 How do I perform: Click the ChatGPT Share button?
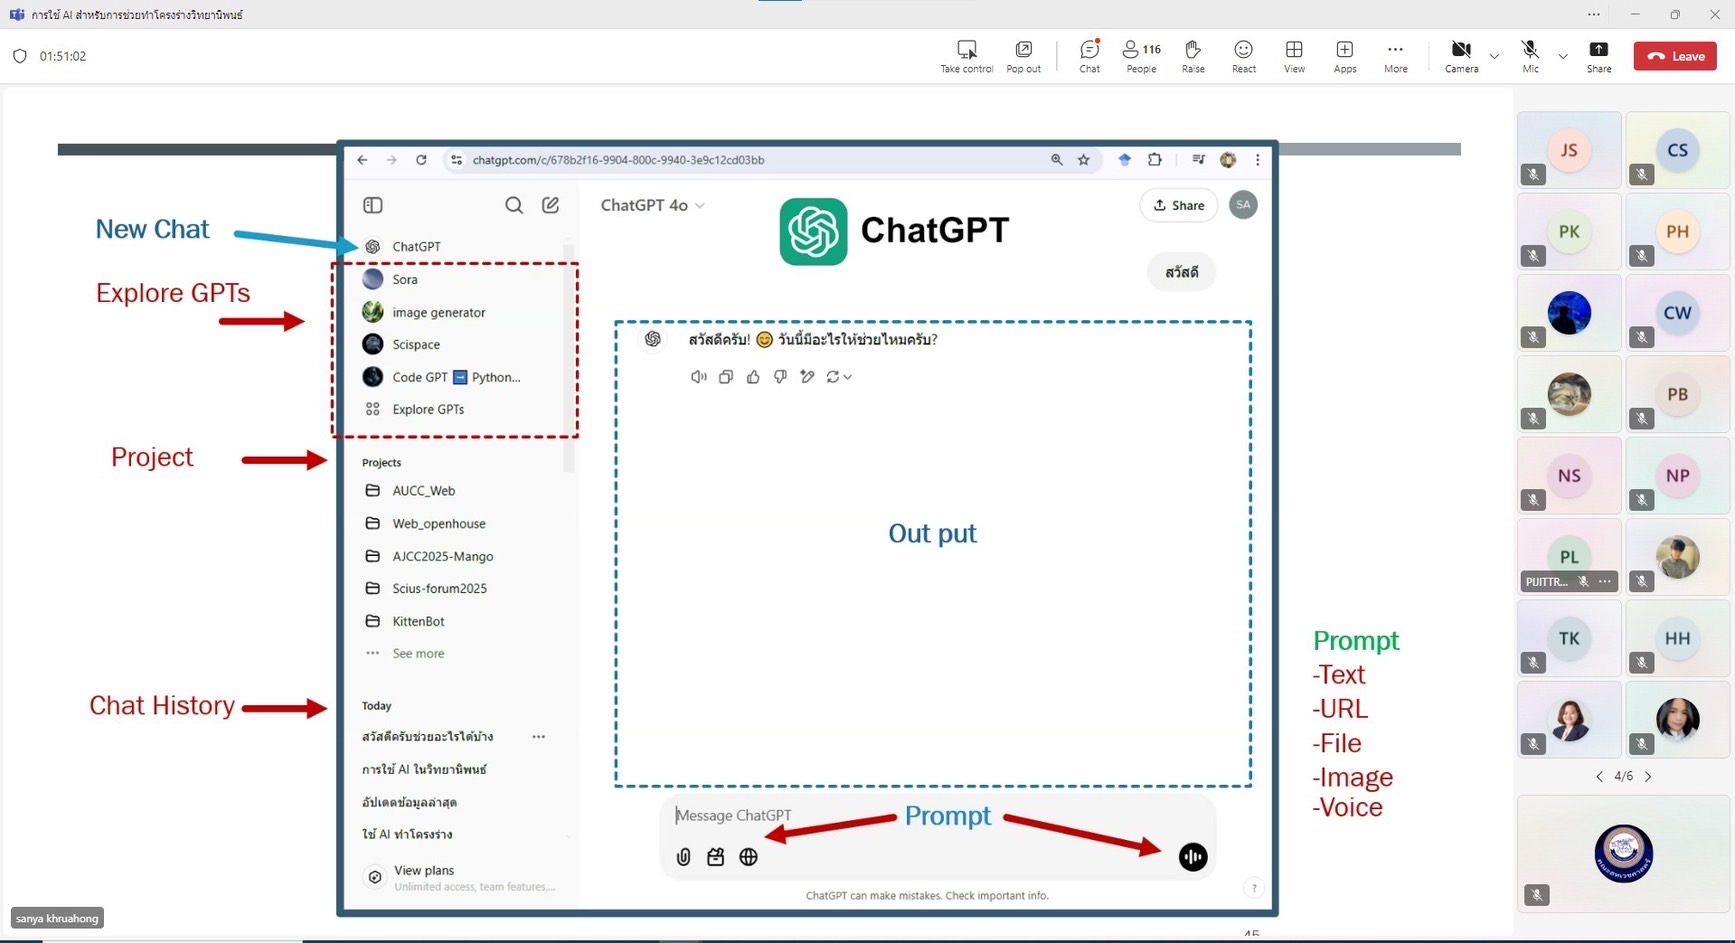1178,205
